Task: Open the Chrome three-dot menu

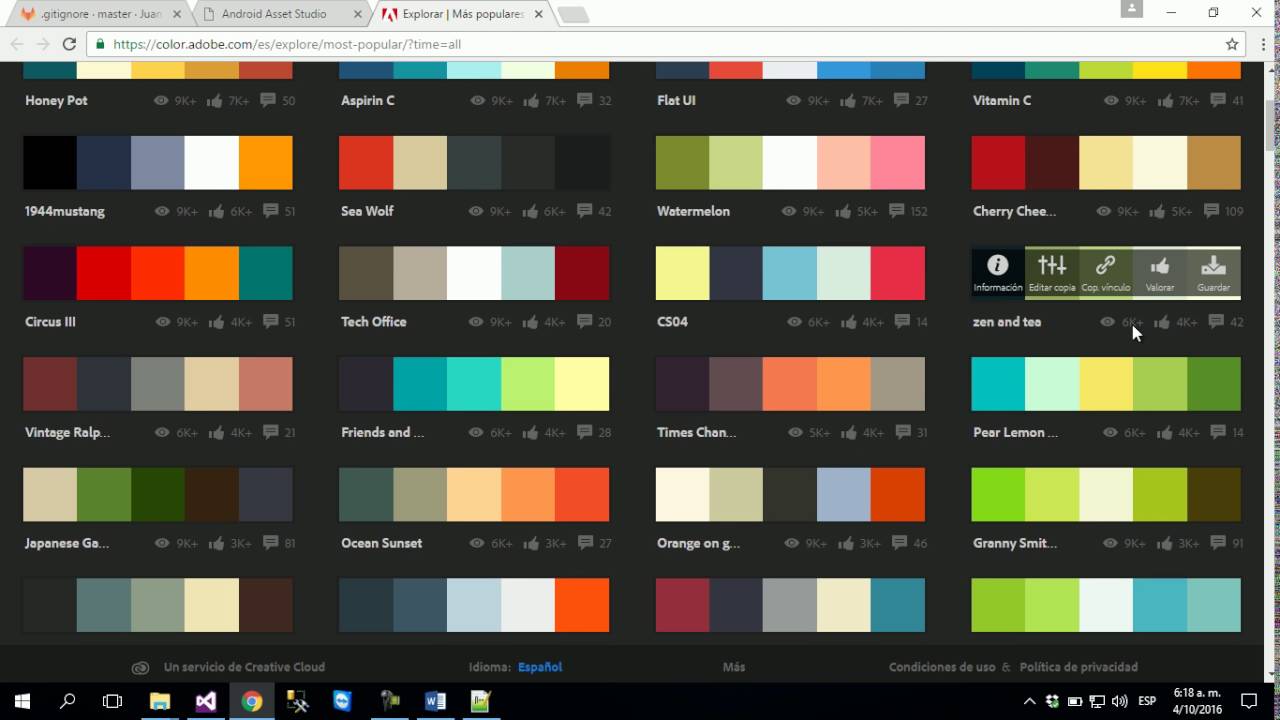Action: [x=1262, y=44]
